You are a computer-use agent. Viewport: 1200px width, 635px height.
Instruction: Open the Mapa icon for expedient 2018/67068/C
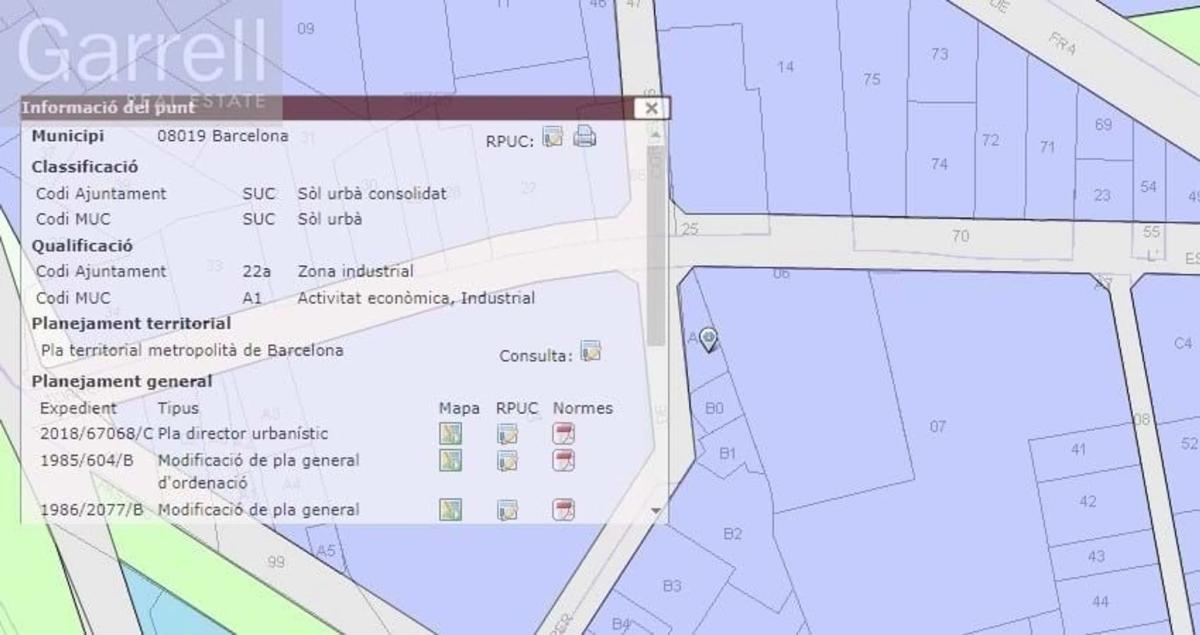tap(451, 434)
